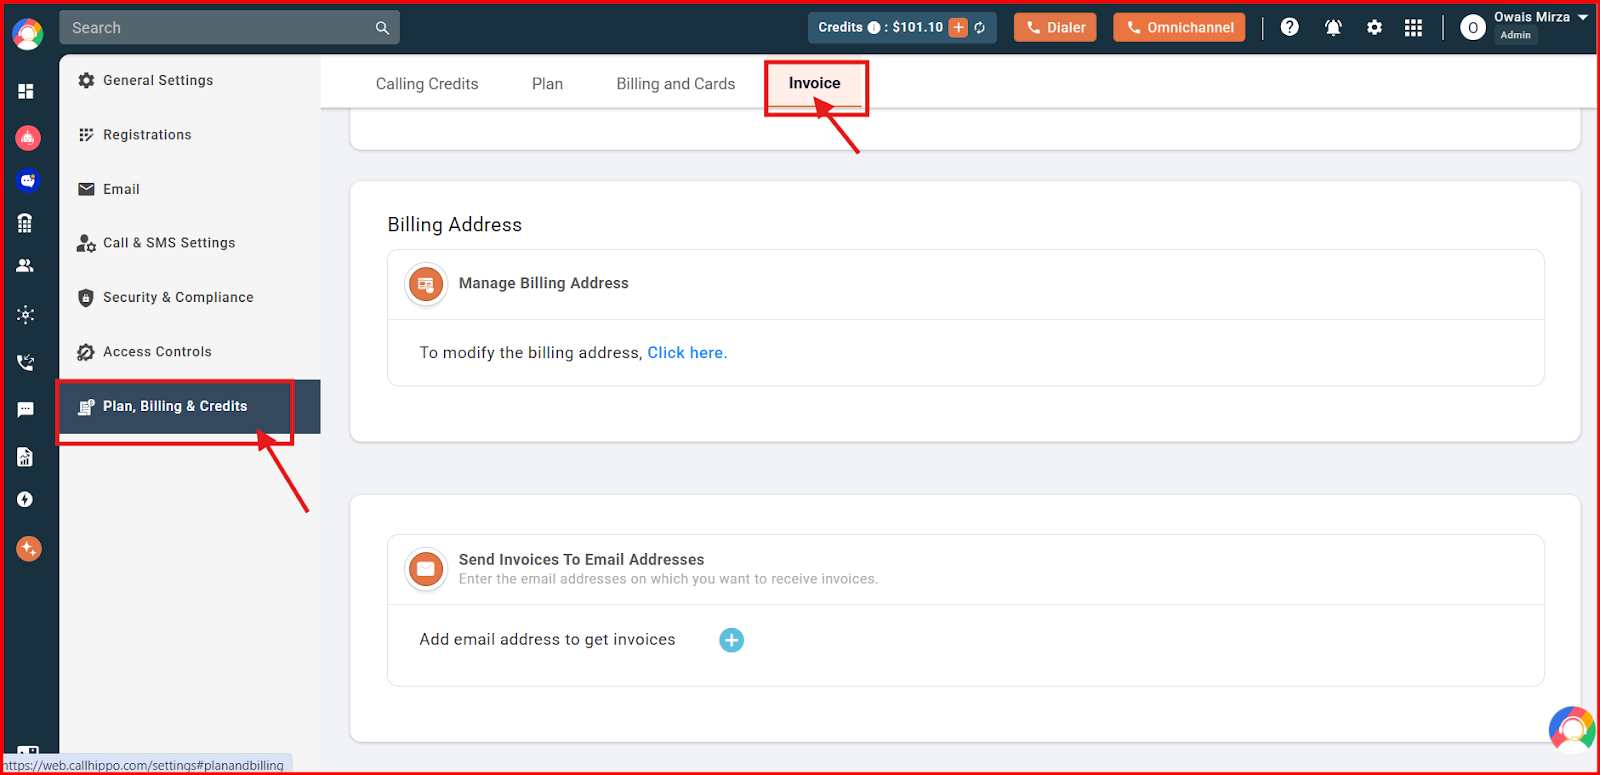Add an invoice email with the blue plus
The width and height of the screenshot is (1600, 775).
pyautogui.click(x=732, y=640)
